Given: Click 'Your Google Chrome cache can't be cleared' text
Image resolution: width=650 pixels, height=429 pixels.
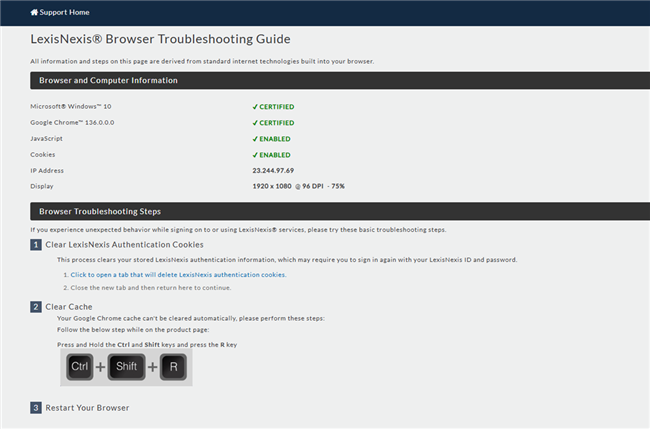Looking at the screenshot, I should (x=191, y=318).
